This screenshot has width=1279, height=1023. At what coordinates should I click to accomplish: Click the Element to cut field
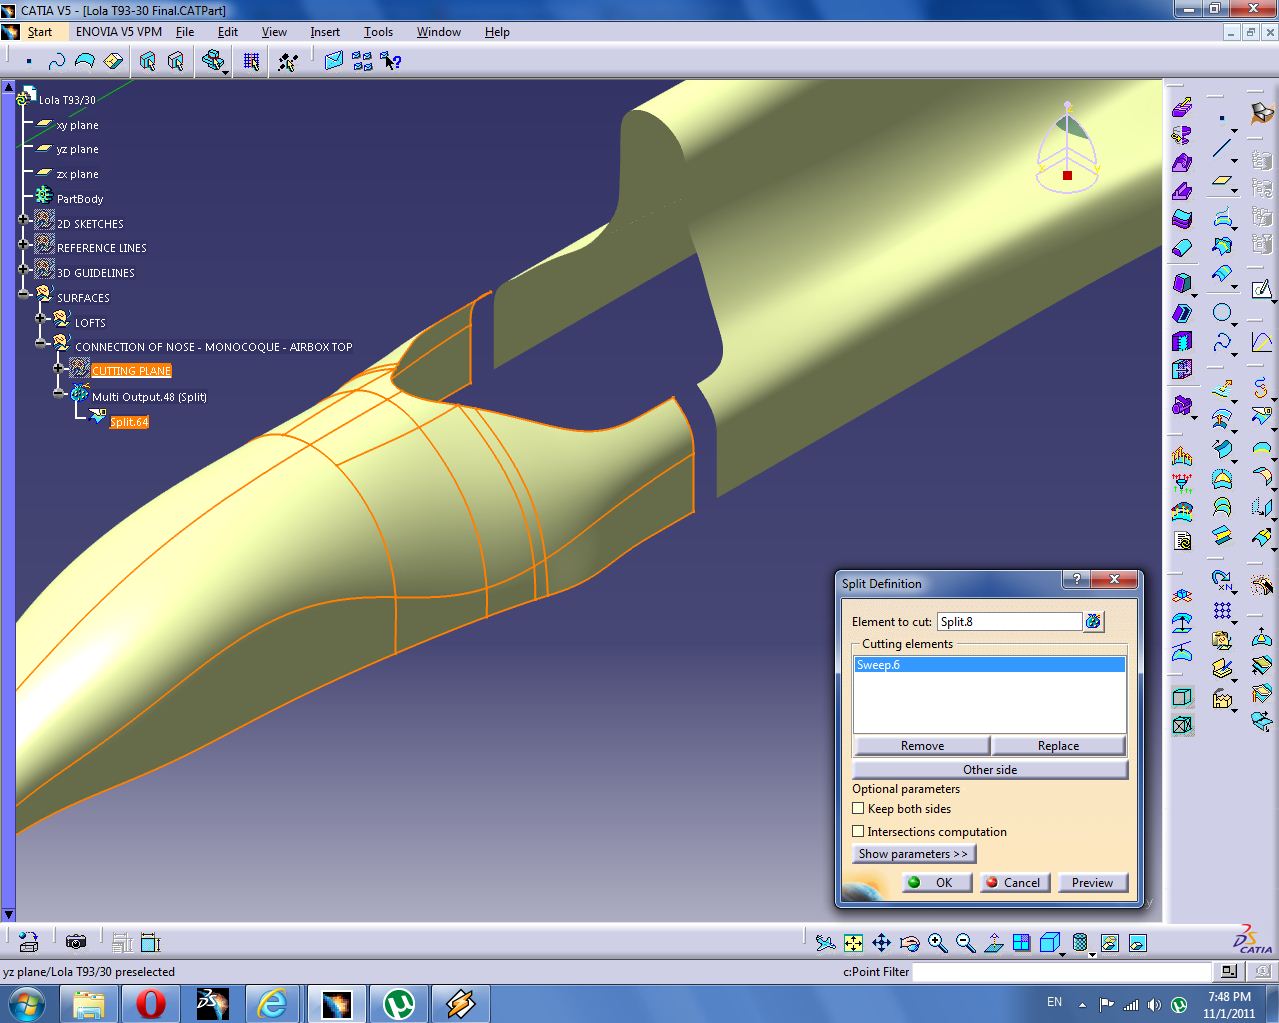click(1009, 621)
